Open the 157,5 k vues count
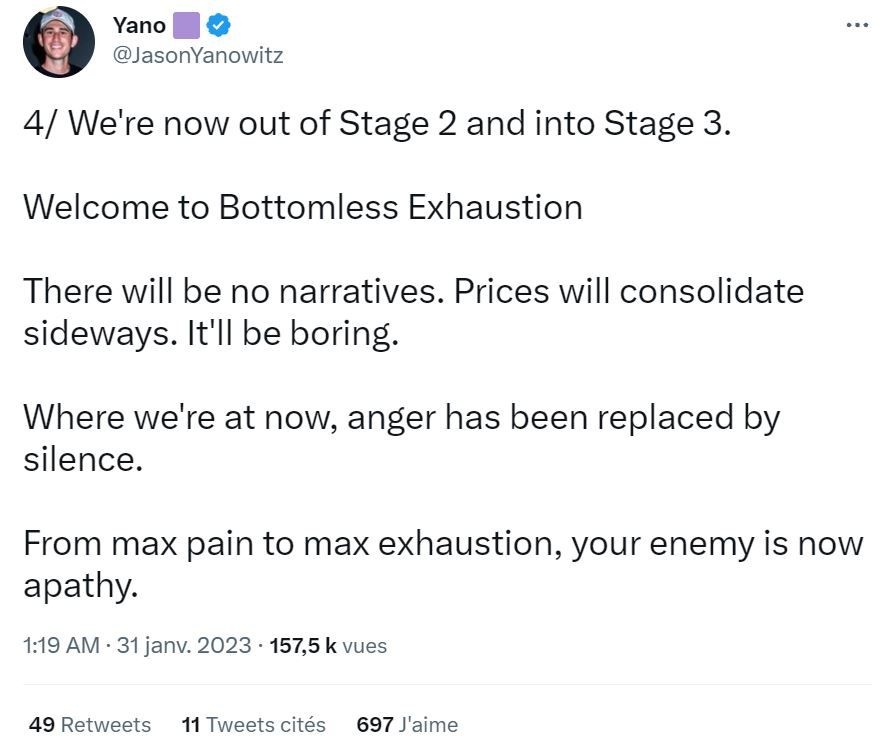 click(328, 645)
